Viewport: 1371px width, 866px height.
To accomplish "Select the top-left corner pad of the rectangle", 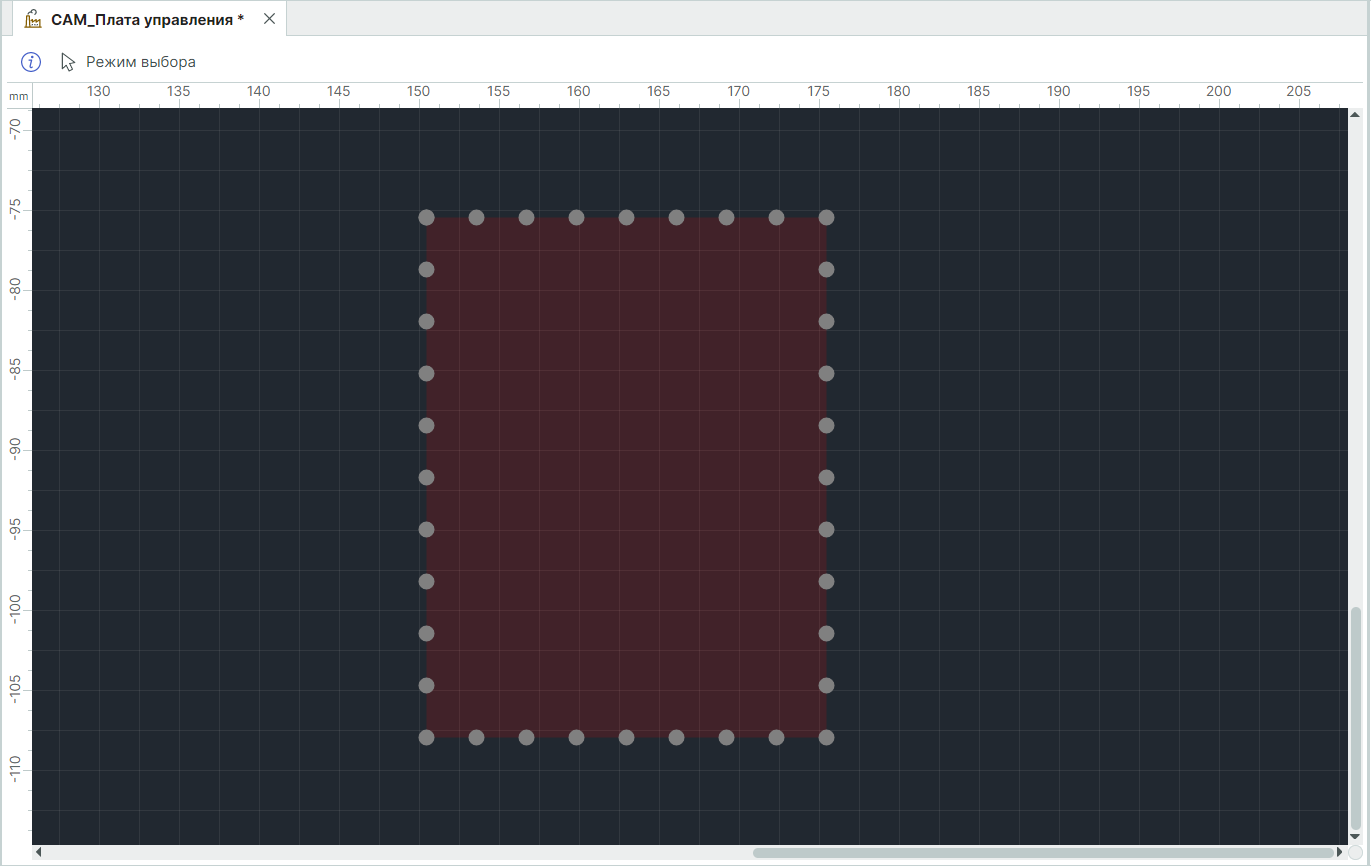I will click(x=426, y=217).
